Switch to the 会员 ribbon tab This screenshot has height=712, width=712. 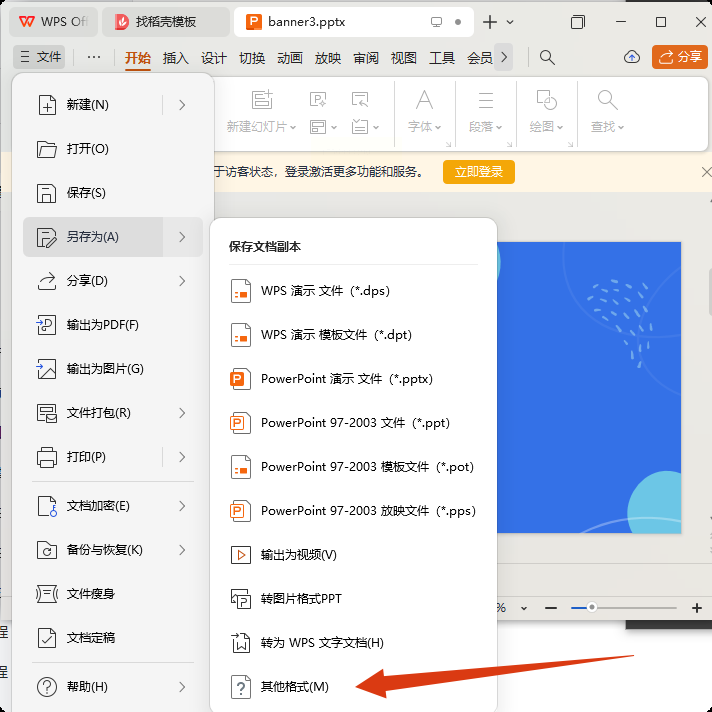click(480, 58)
